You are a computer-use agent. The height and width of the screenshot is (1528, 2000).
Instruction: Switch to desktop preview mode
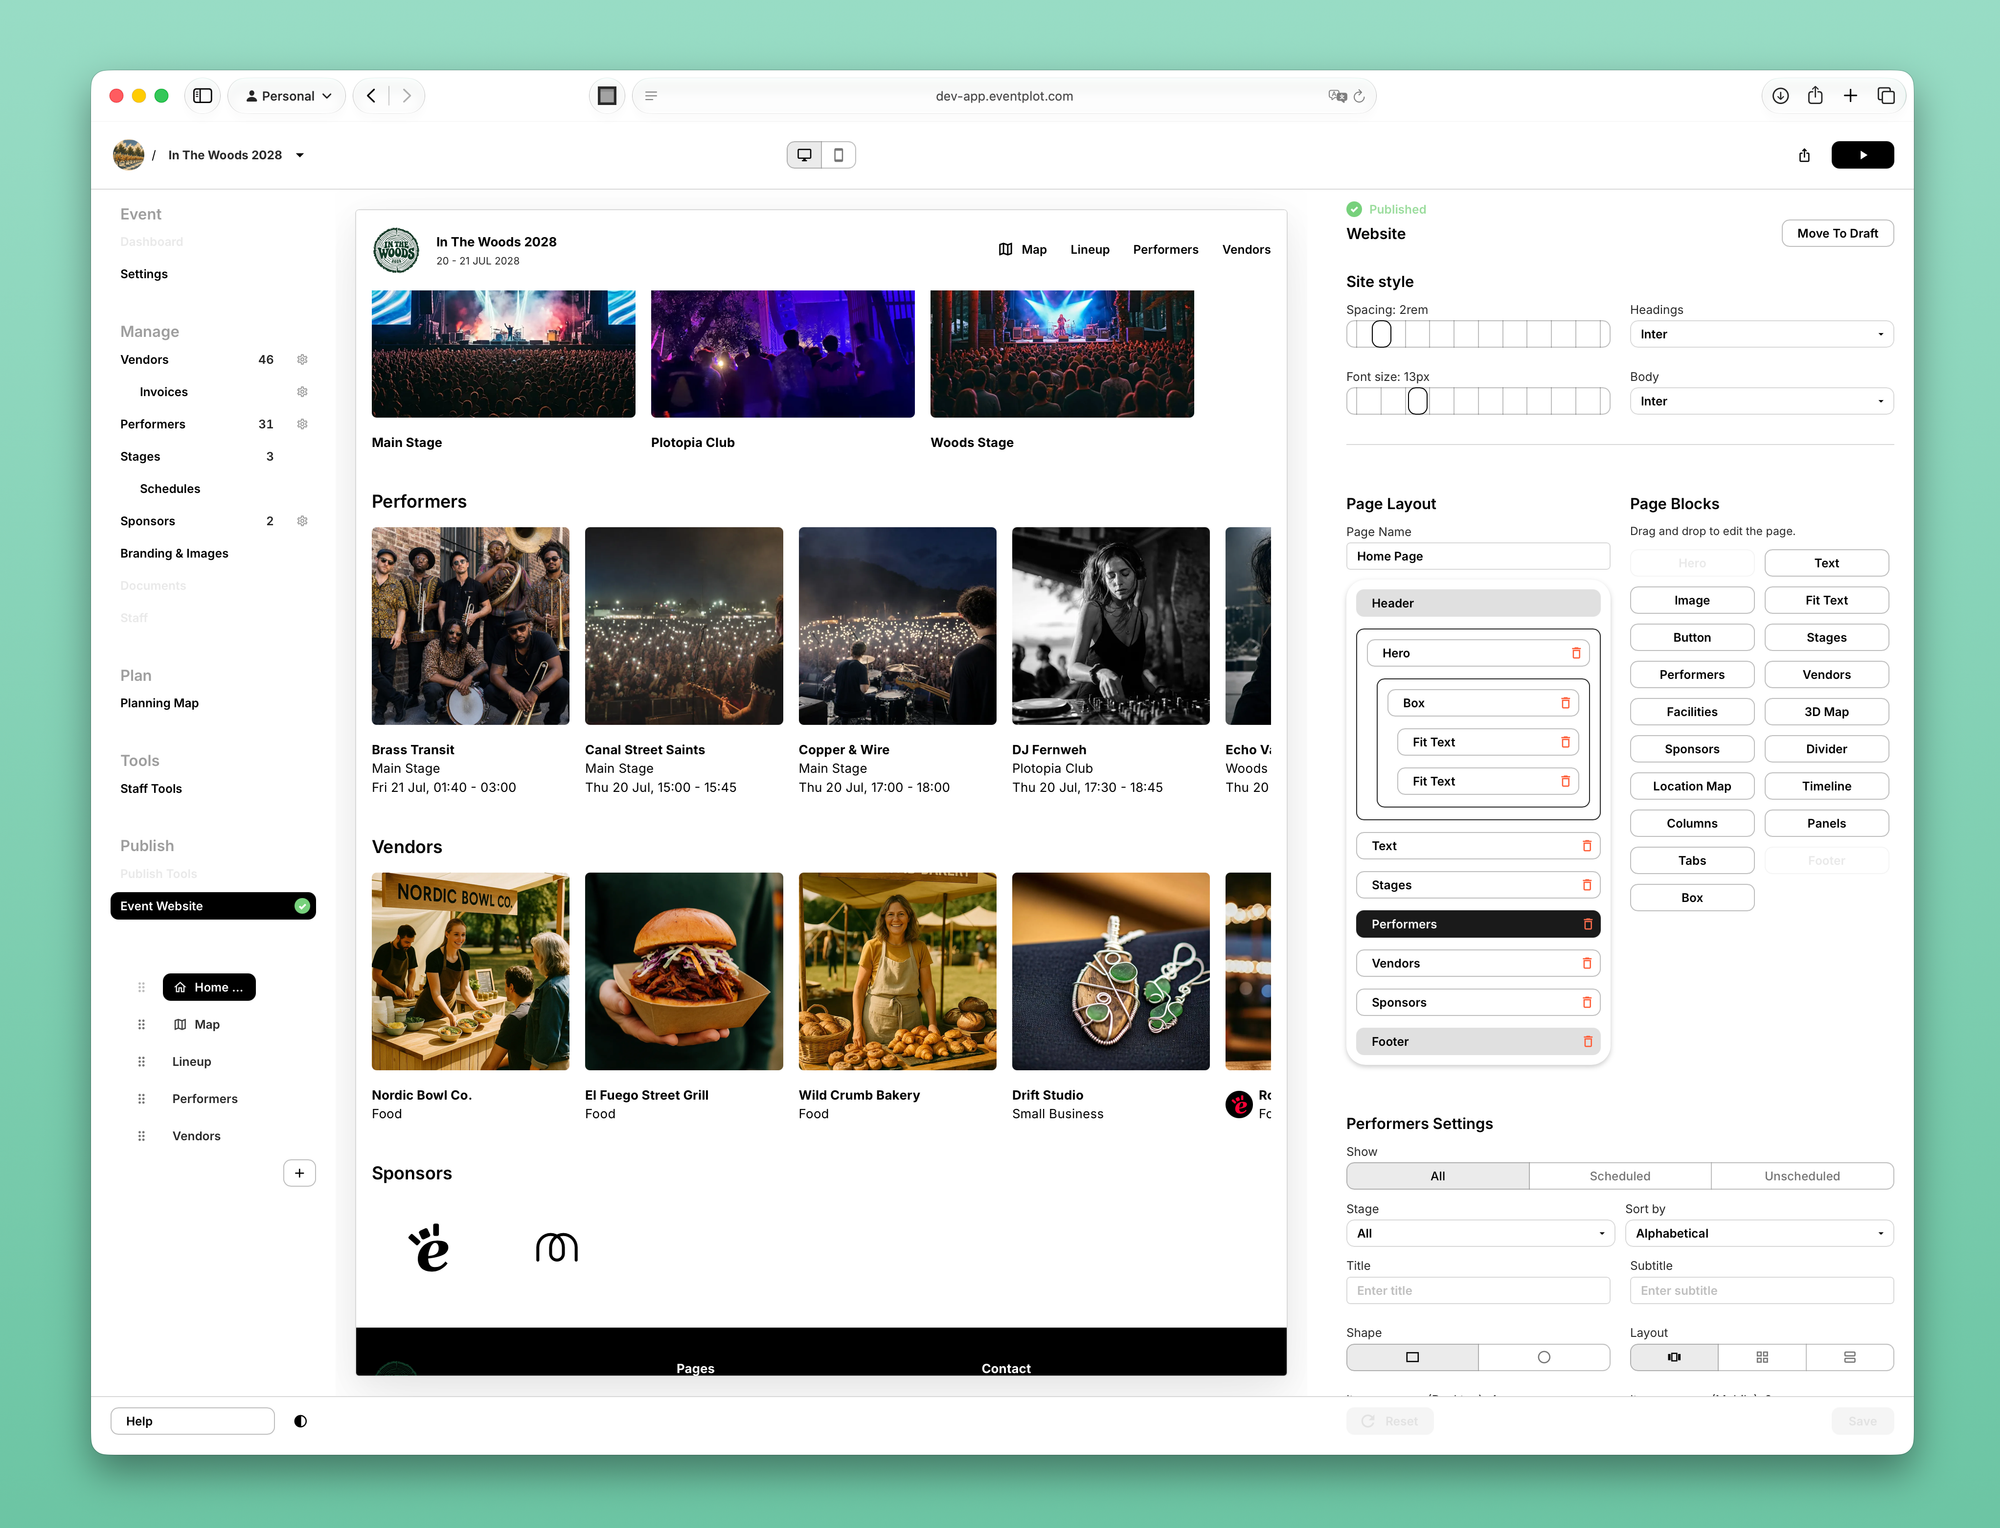[804, 155]
